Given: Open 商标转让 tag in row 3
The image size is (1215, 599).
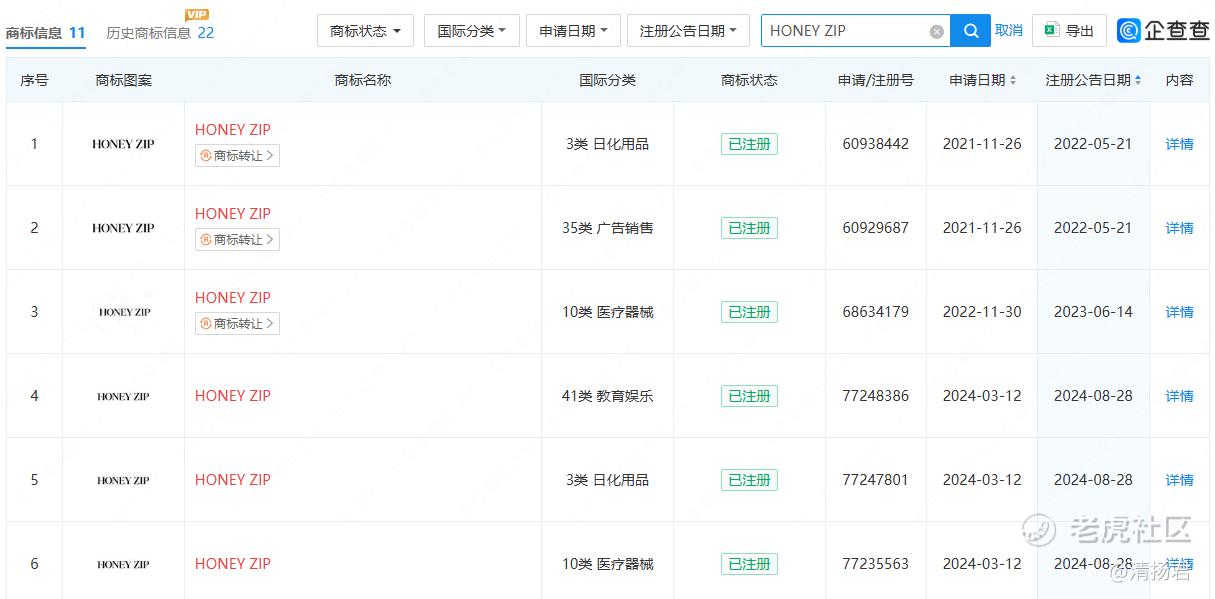Looking at the screenshot, I should pos(237,323).
